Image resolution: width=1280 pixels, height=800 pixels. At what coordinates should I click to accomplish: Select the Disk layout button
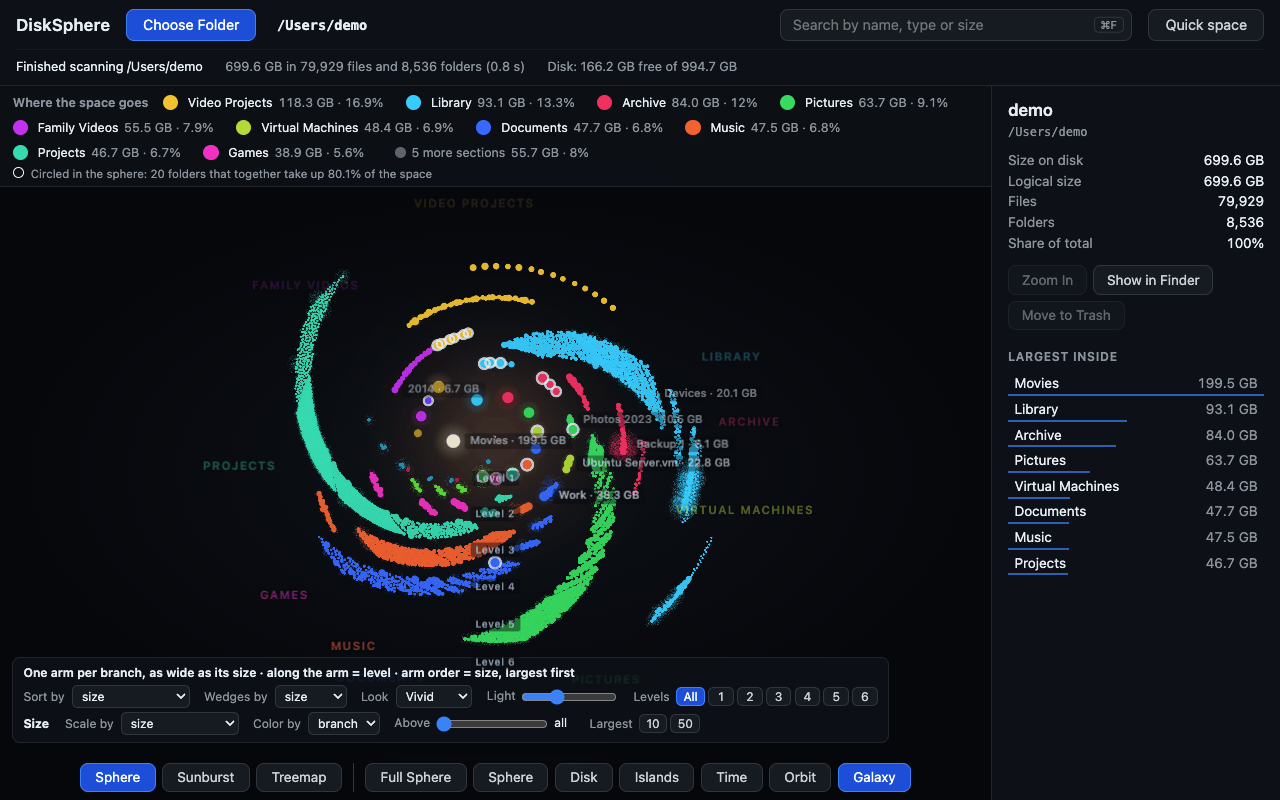tap(584, 777)
